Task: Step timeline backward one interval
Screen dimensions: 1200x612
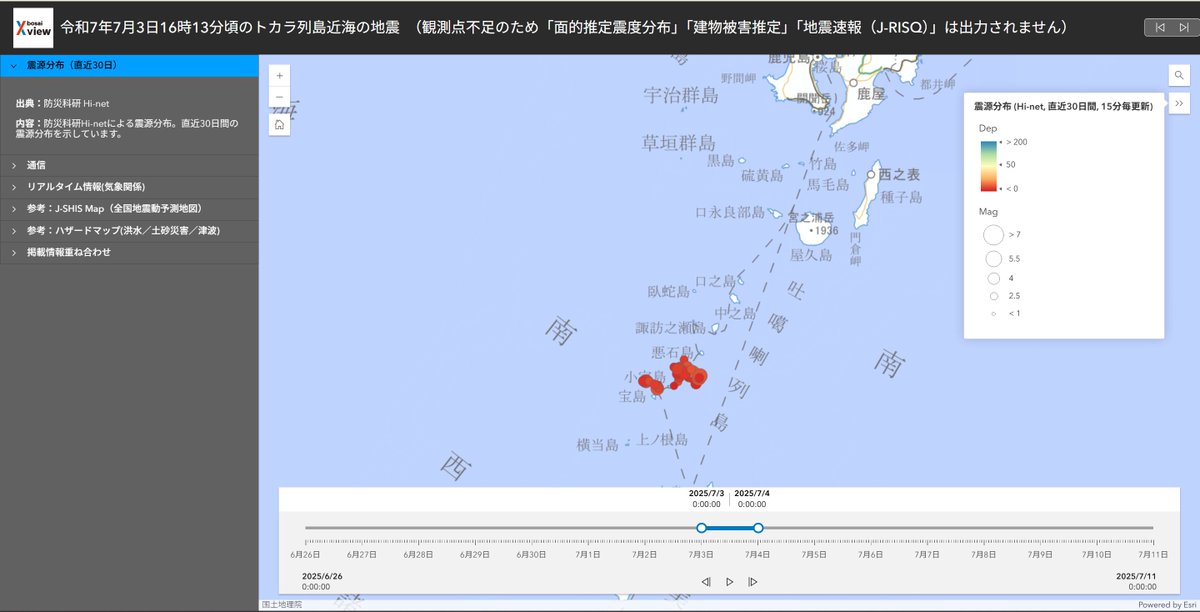Action: coord(706,581)
